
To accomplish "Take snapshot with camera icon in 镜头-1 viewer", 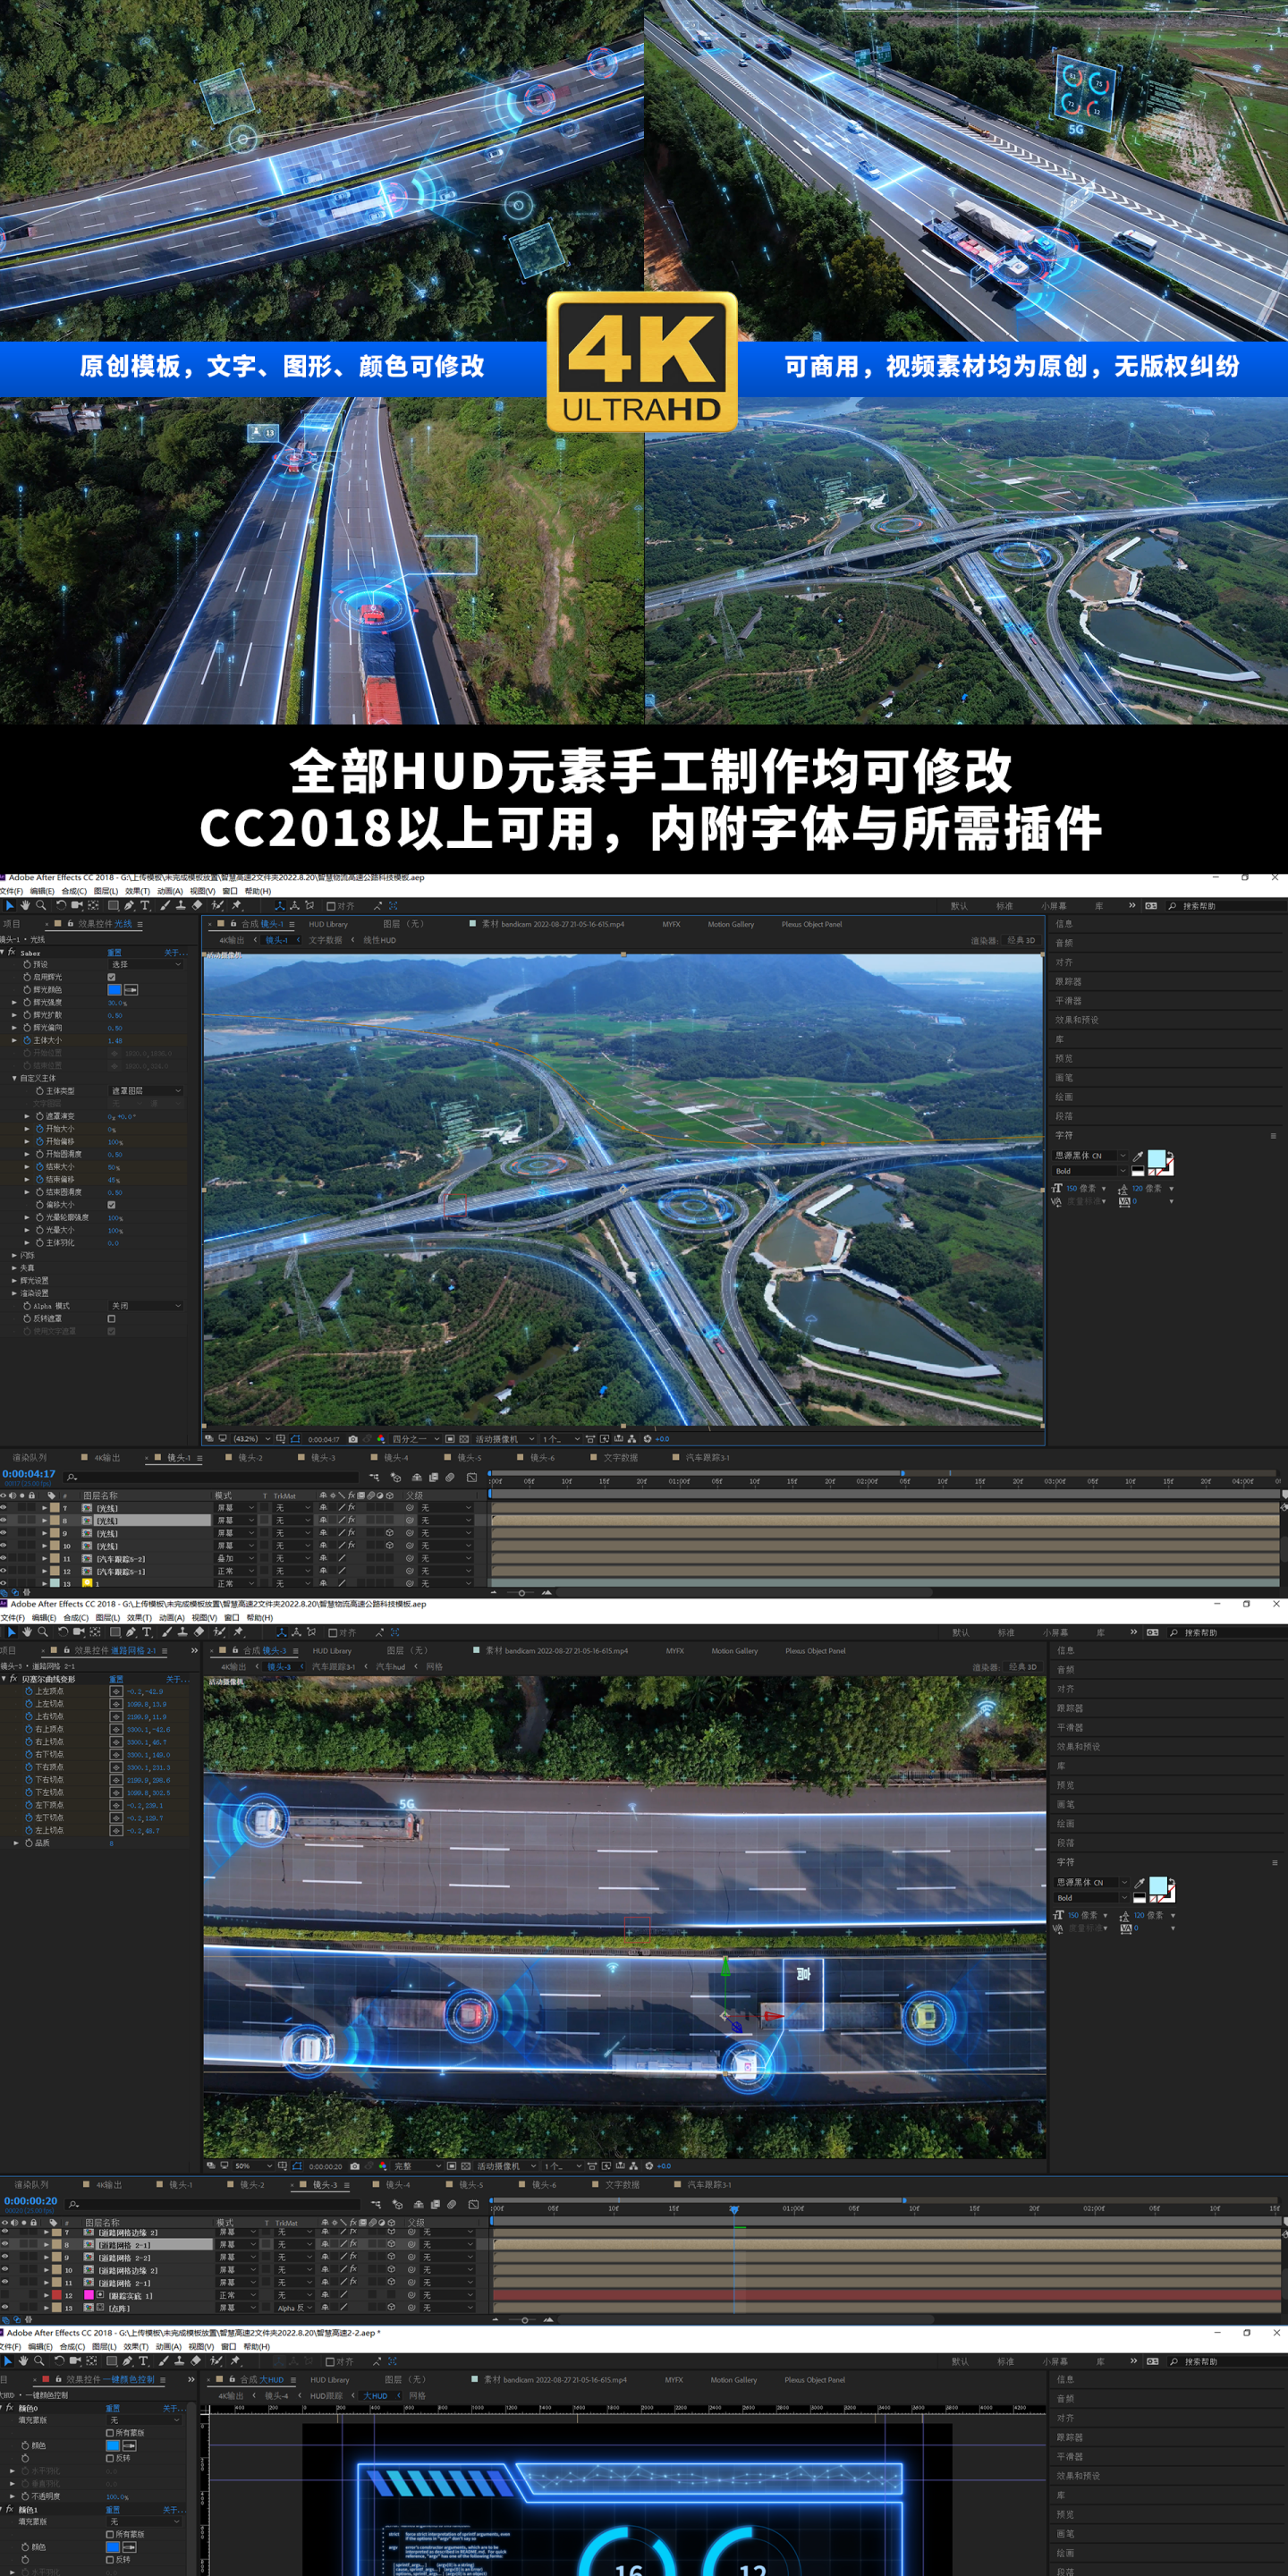I will (353, 1439).
